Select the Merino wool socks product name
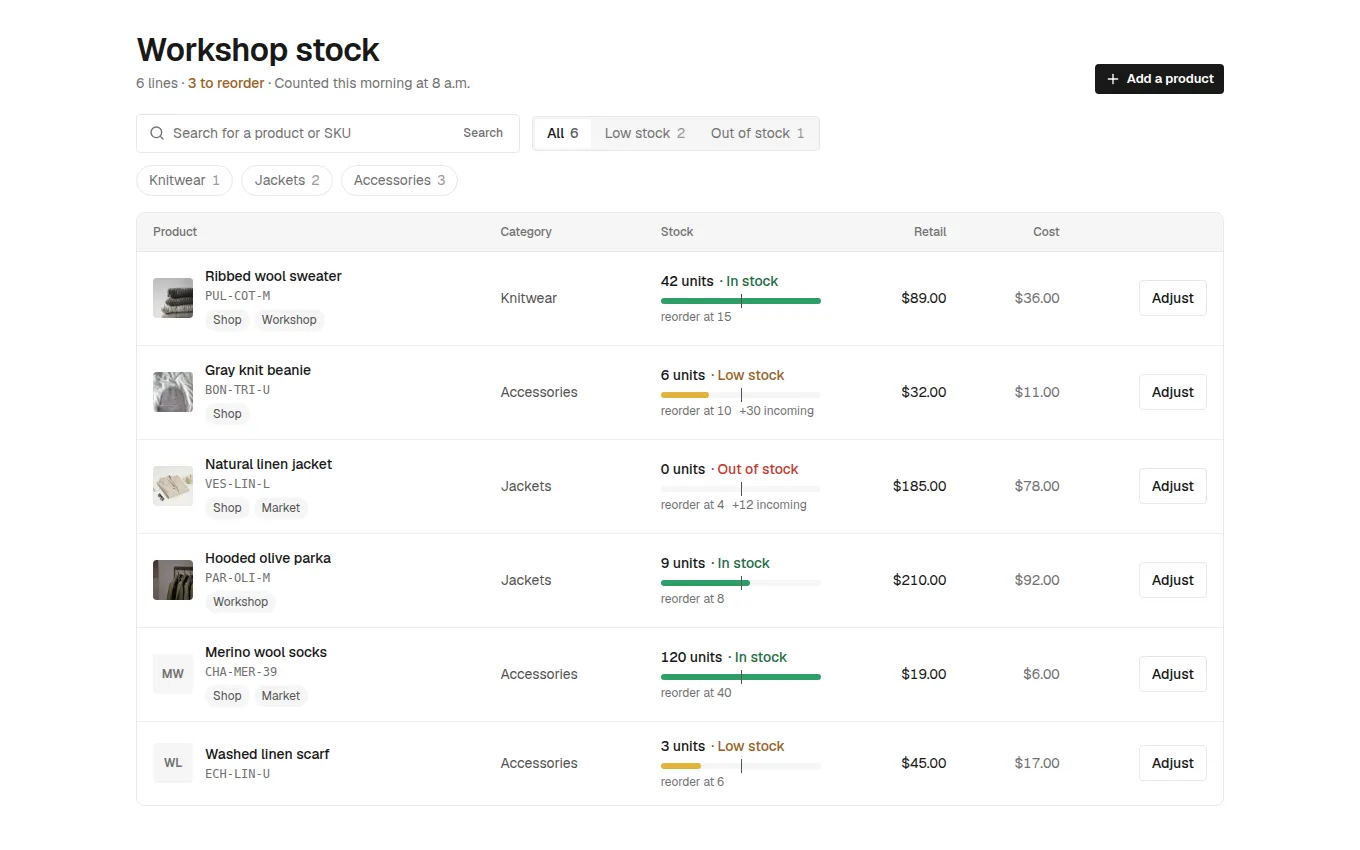The width and height of the screenshot is (1360, 850). click(x=266, y=652)
